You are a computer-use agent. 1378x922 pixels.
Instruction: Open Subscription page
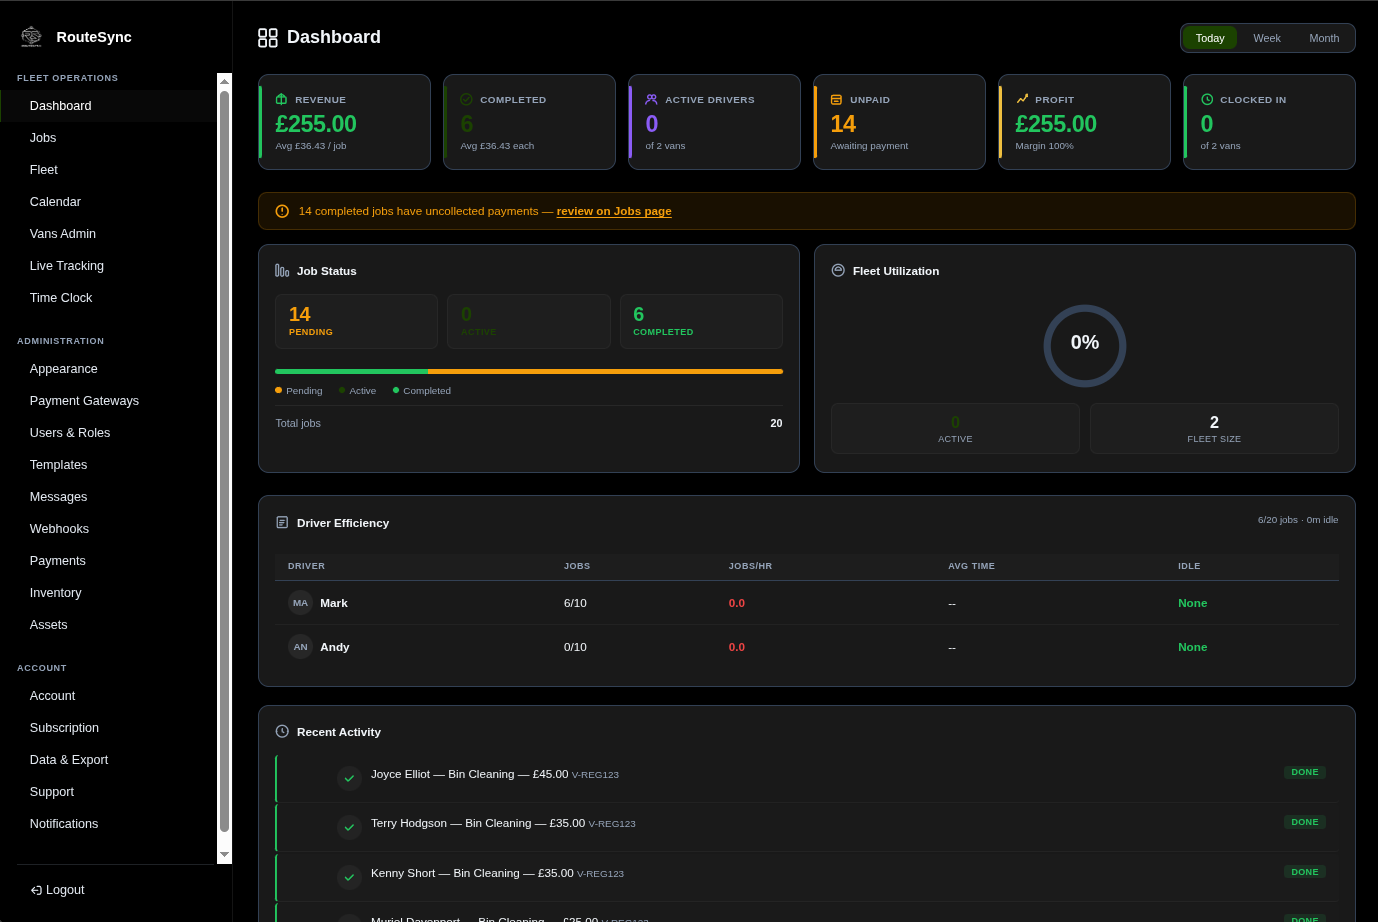(x=108, y=728)
